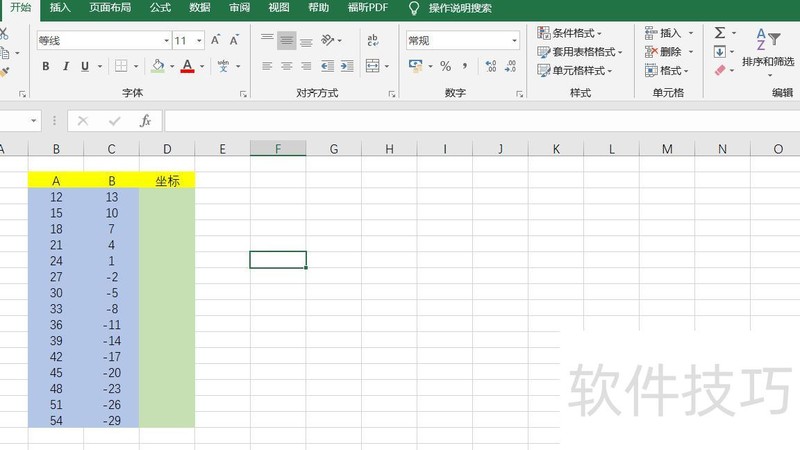This screenshot has height=450, width=800.
Task: Switch to the 页面布局 tab
Action: pyautogui.click(x=110, y=8)
